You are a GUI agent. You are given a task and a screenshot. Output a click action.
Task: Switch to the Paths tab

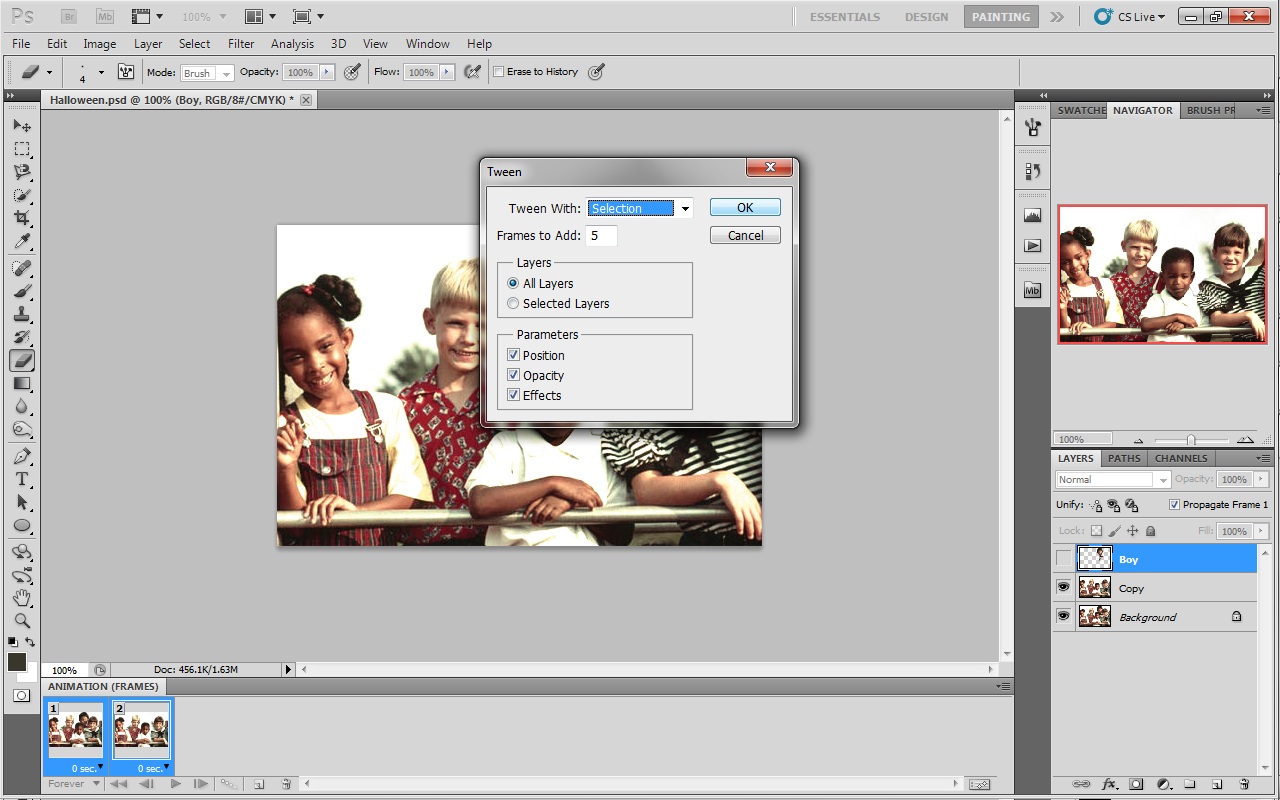pyautogui.click(x=1124, y=458)
